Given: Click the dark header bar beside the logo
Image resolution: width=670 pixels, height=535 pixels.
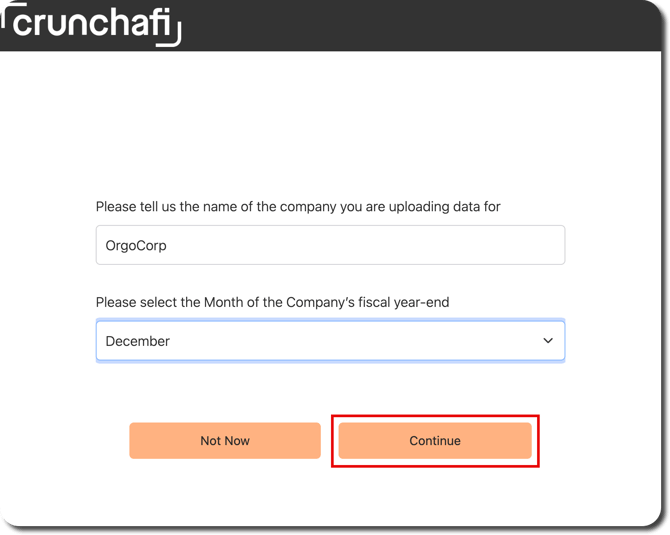Looking at the screenshot, I should [419, 26].
